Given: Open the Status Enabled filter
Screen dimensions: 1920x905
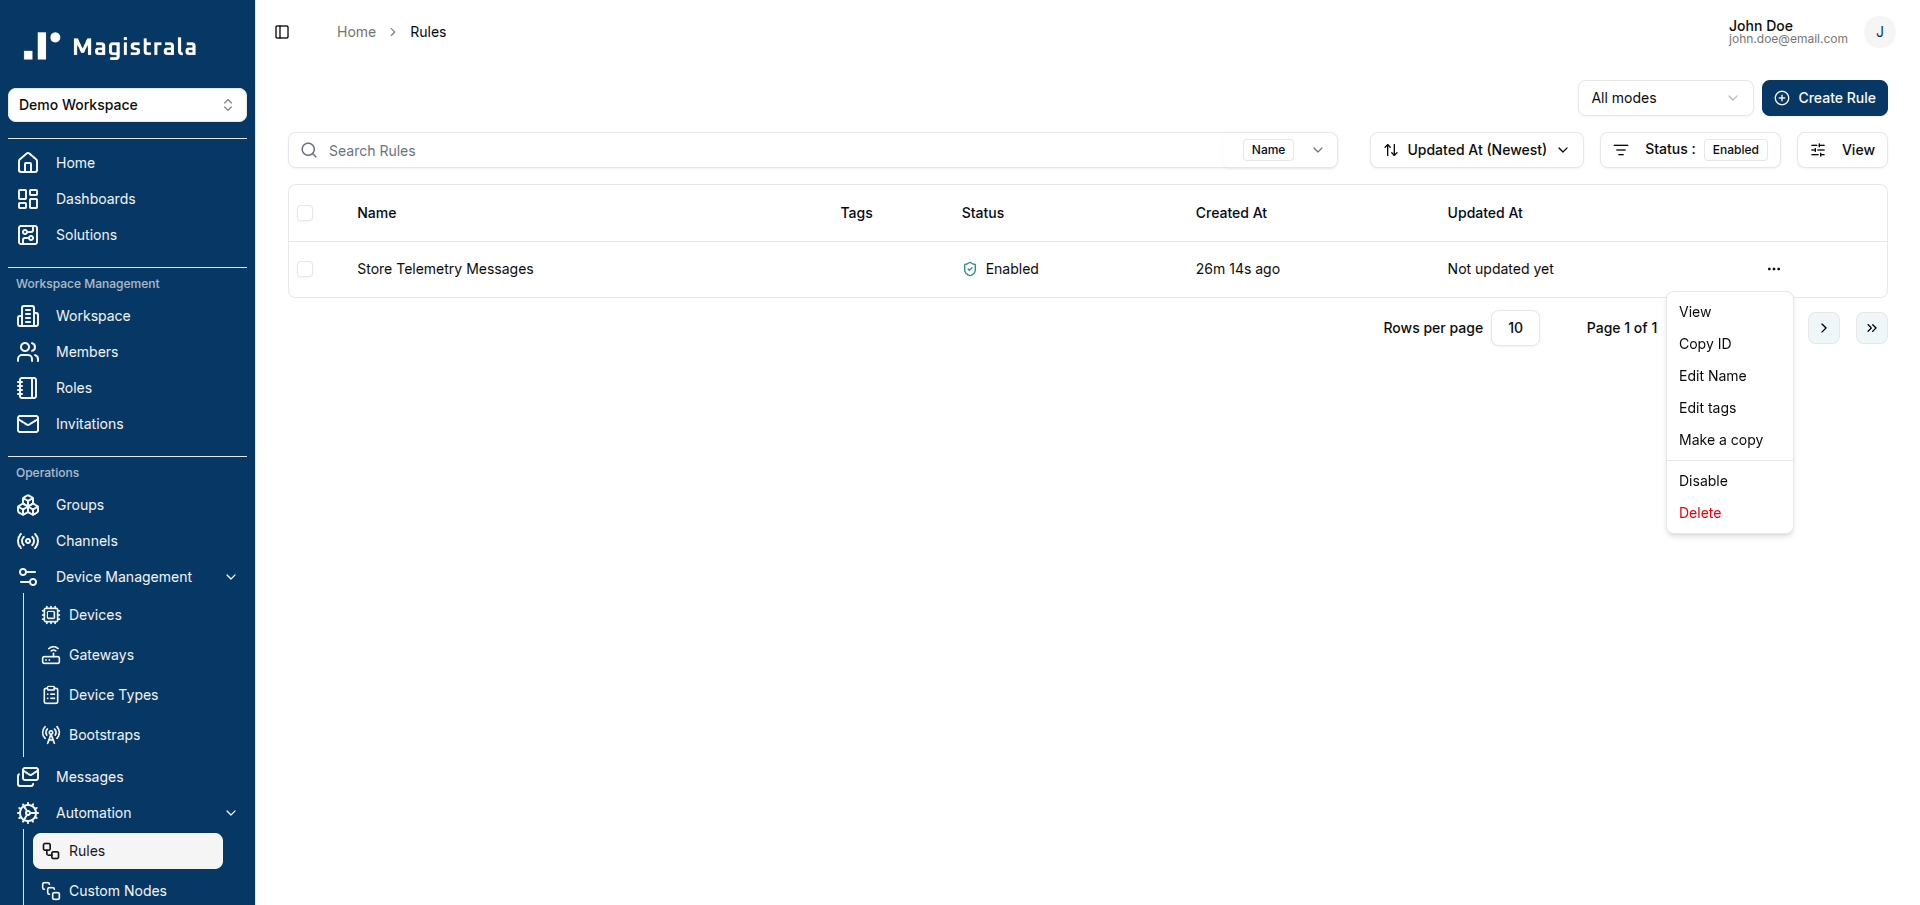Looking at the screenshot, I should click(x=1690, y=150).
